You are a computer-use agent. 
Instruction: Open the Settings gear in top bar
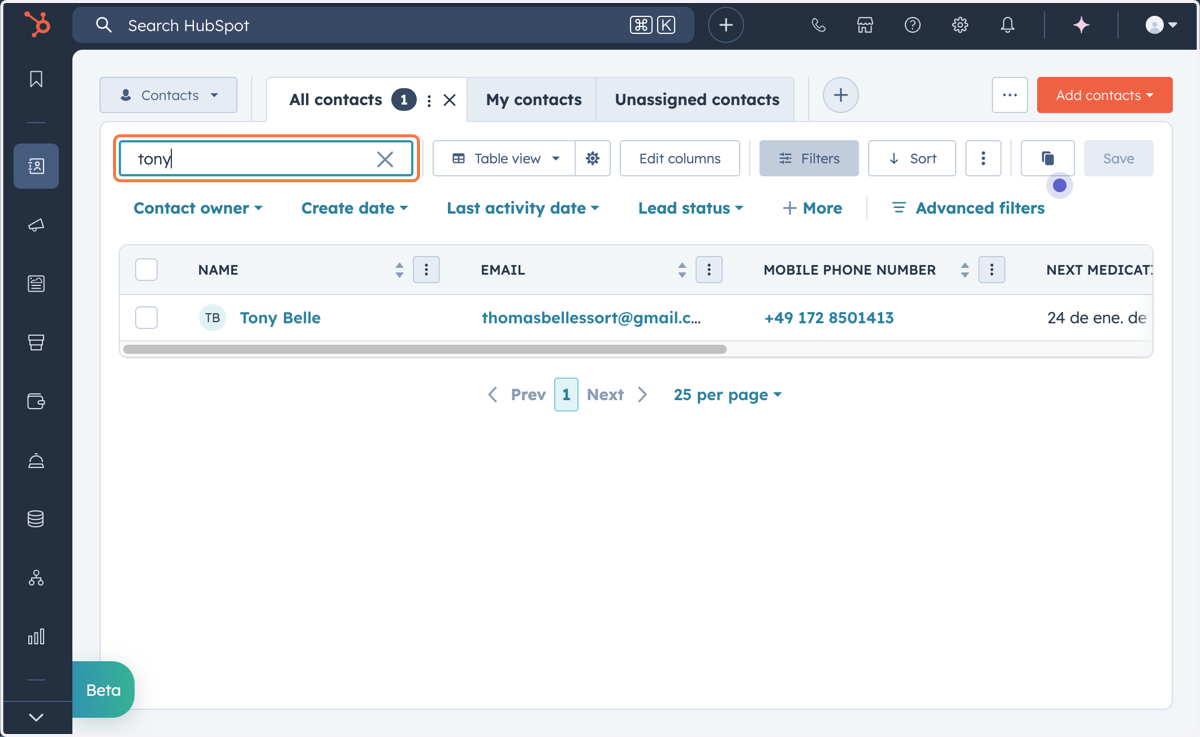coord(960,25)
